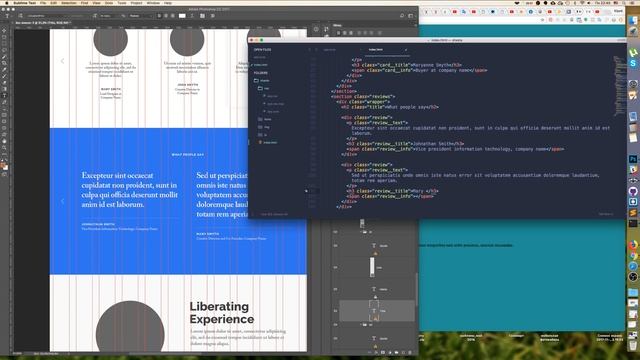The height and width of the screenshot is (360, 640).
Task: Click the Sublime minimap on the right edge
Action: pos(620,86)
